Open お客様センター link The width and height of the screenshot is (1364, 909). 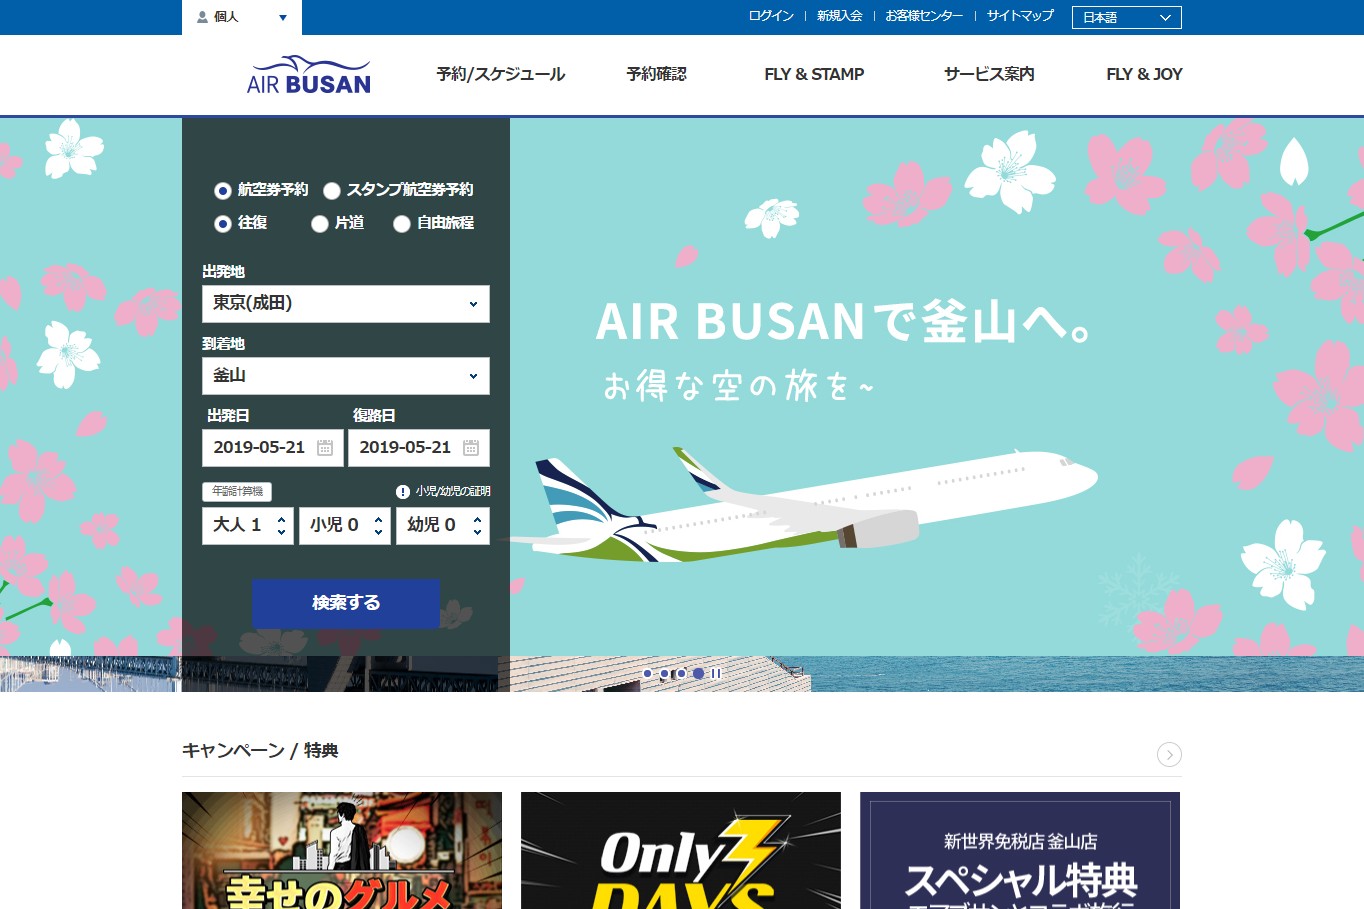(924, 16)
